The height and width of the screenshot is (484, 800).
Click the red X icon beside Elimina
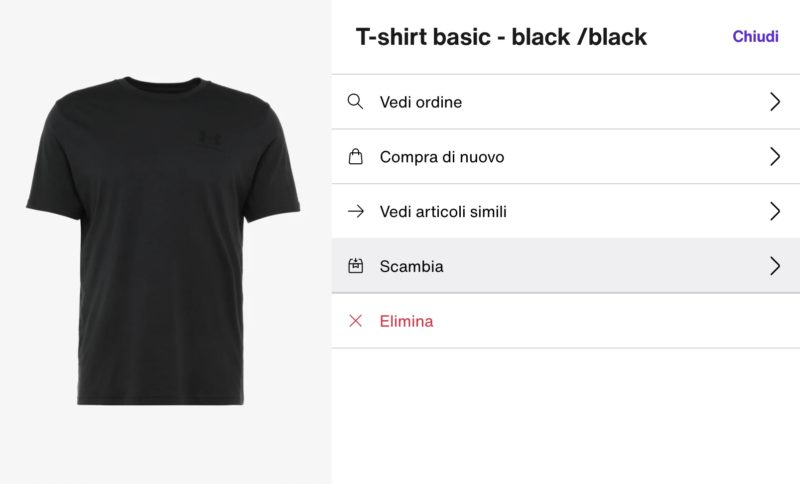tap(355, 322)
